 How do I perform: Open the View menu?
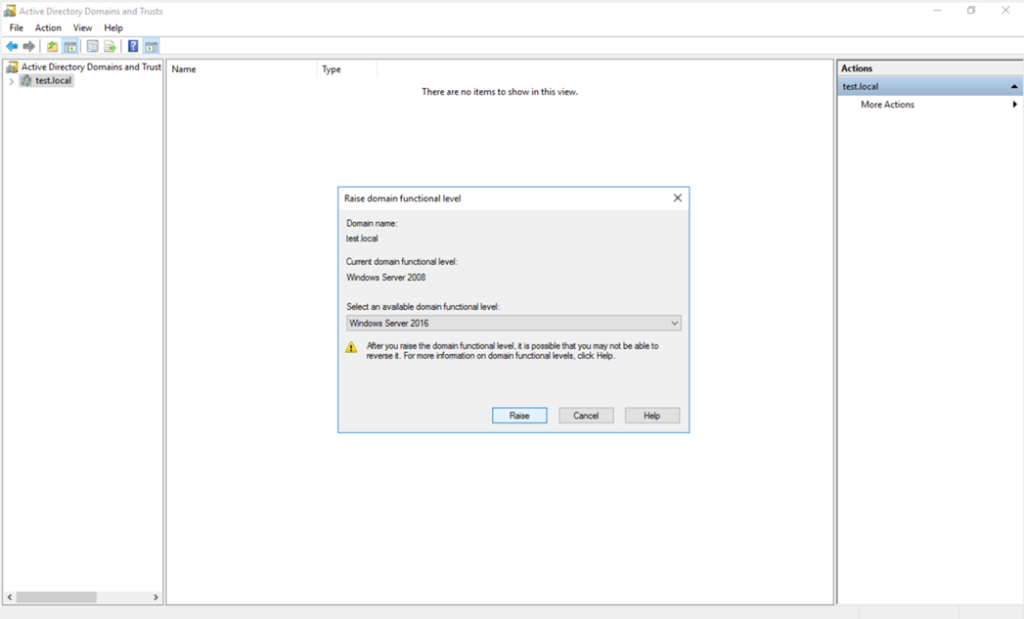tap(82, 28)
